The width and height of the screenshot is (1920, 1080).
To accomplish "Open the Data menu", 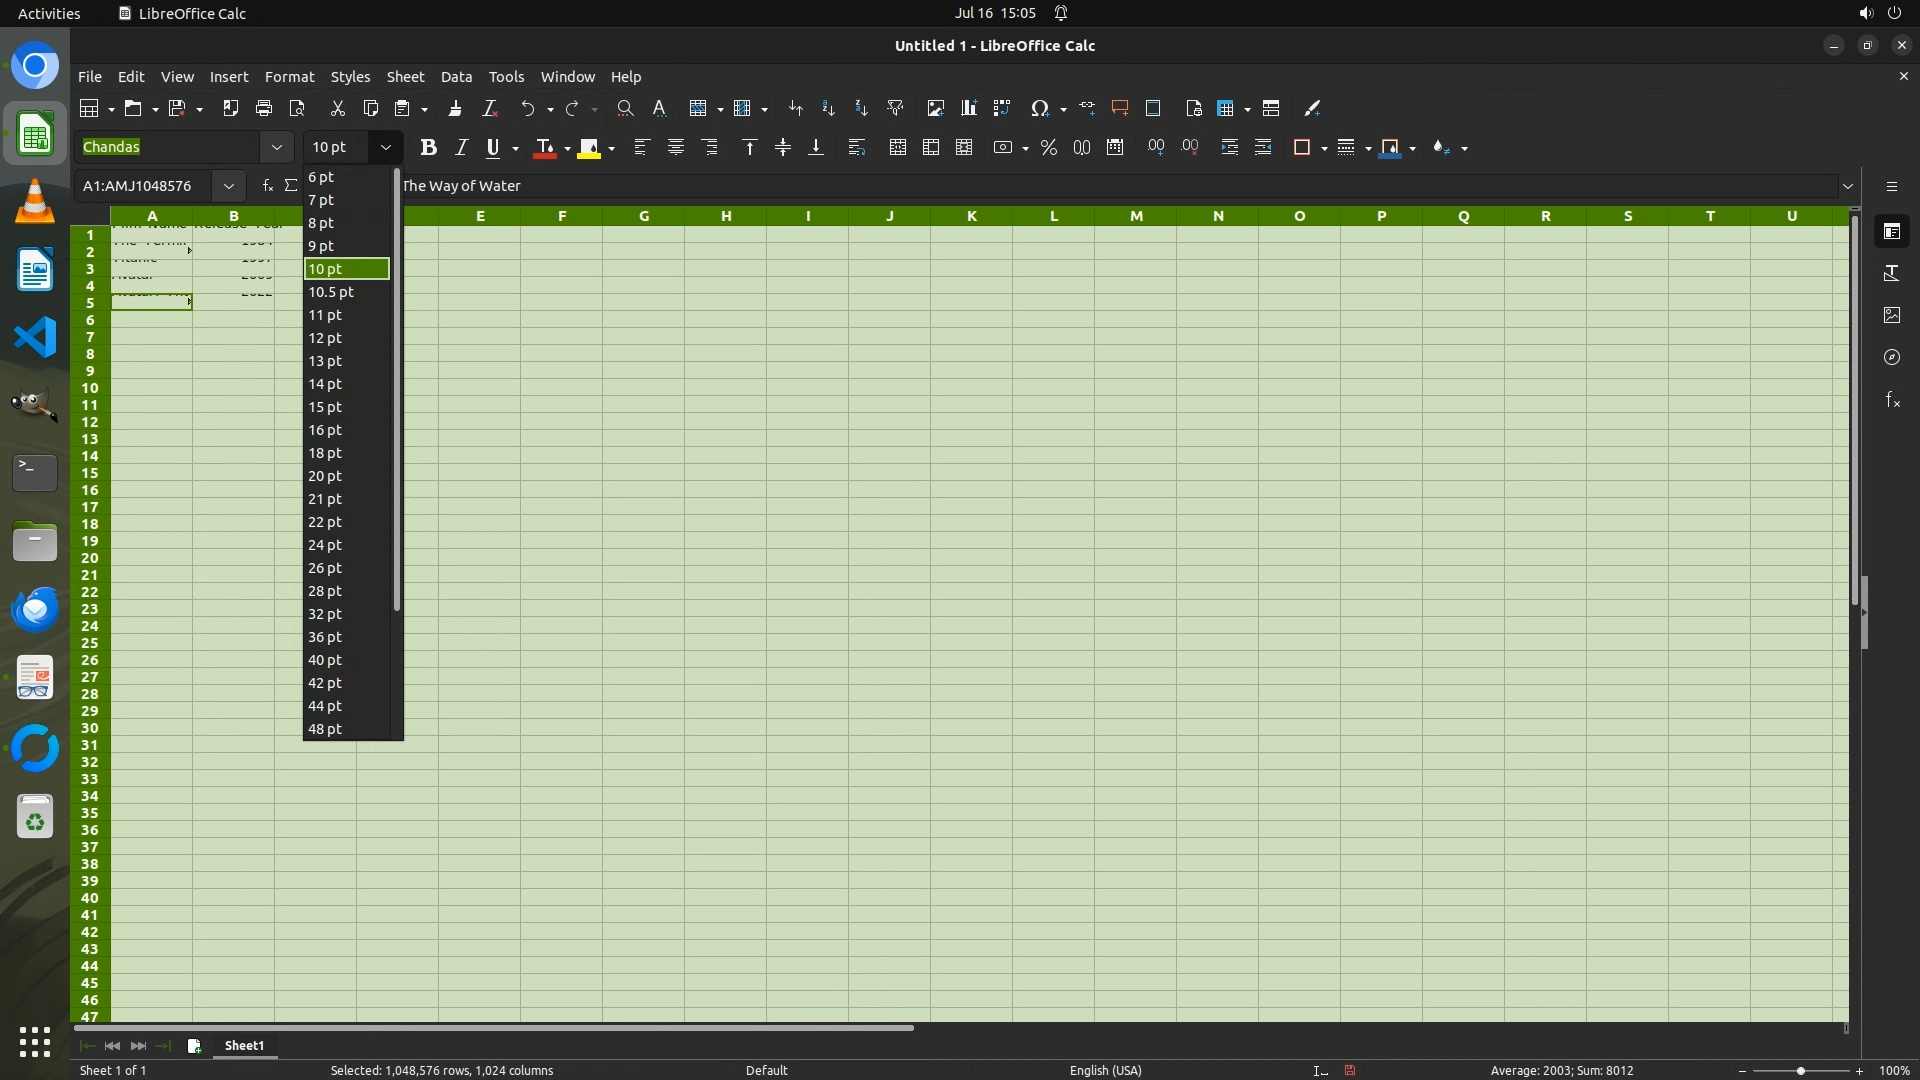I will (456, 77).
